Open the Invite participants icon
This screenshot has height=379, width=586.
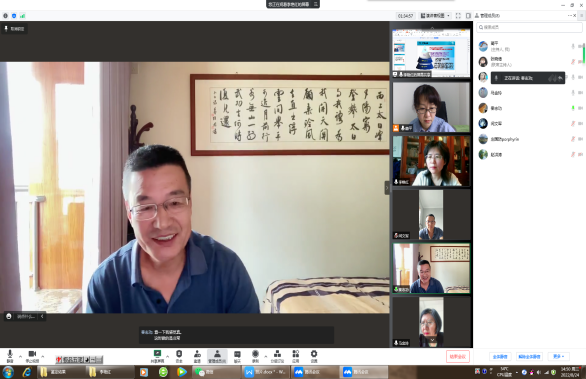(197, 356)
